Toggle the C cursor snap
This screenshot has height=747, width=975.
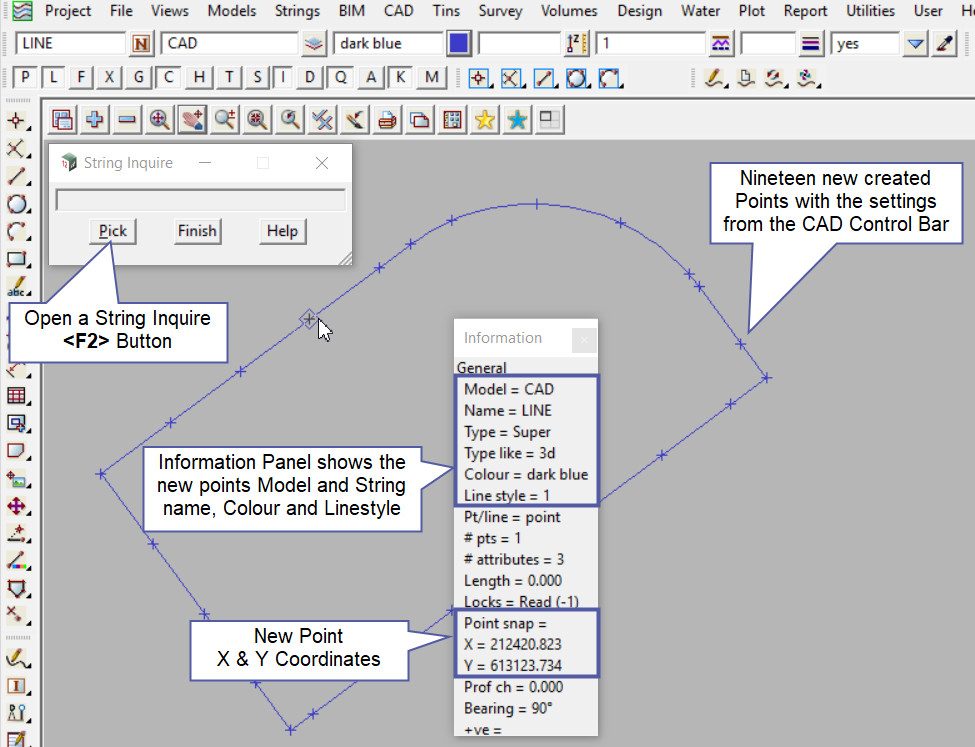pyautogui.click(x=169, y=78)
